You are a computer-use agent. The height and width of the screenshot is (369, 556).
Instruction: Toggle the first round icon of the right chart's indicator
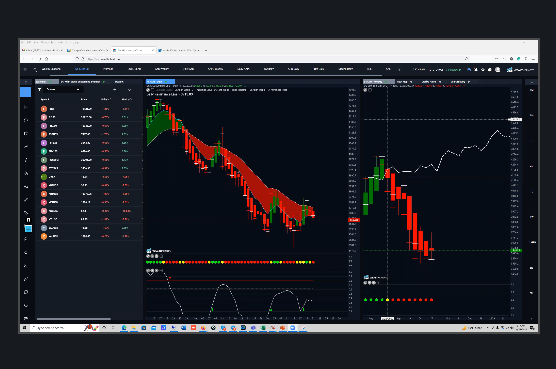click(x=365, y=283)
